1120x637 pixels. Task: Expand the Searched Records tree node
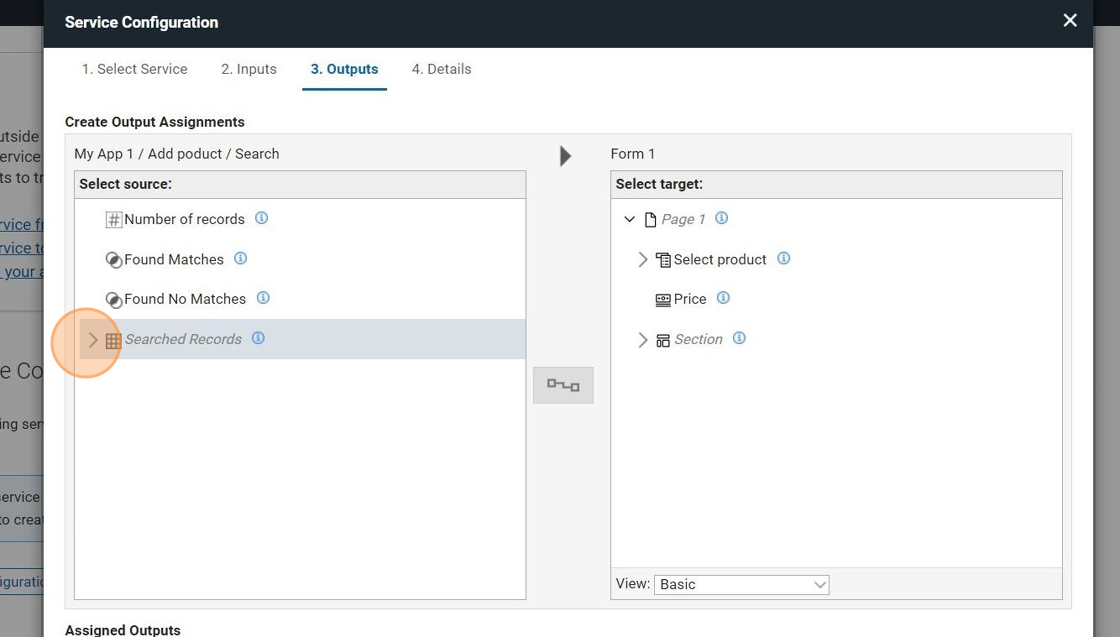[x=93, y=340]
